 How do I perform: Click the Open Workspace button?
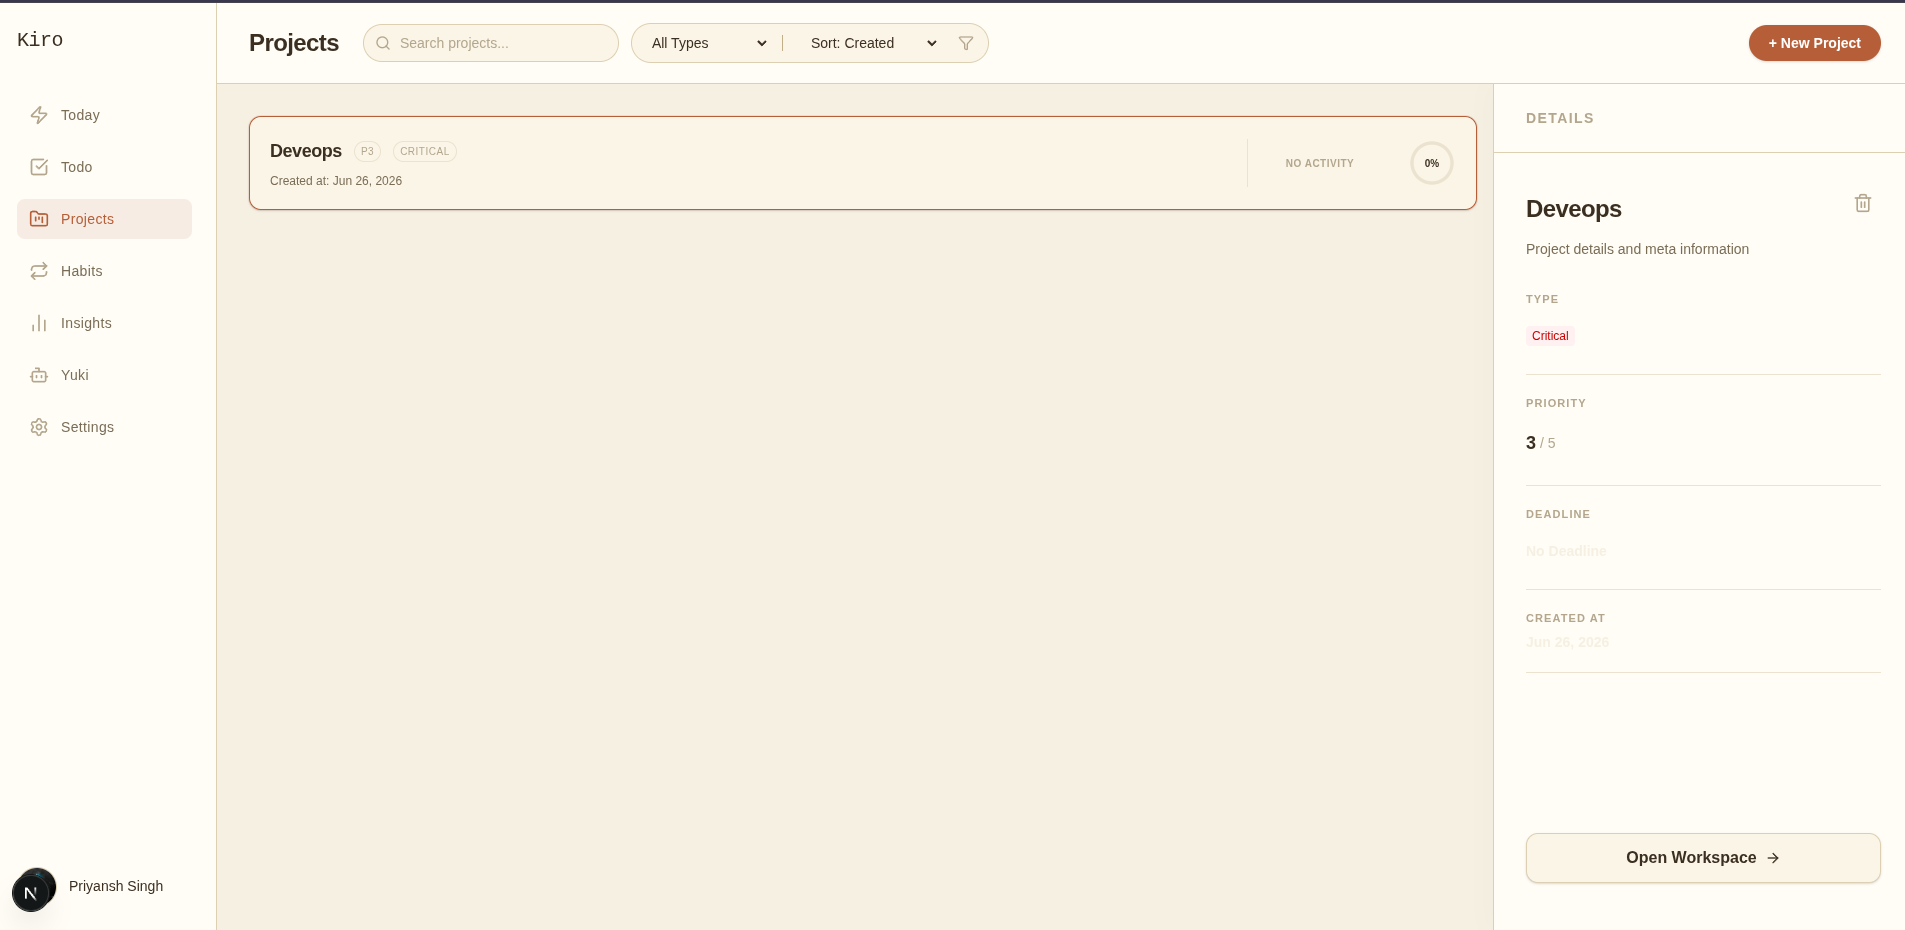click(1703, 858)
